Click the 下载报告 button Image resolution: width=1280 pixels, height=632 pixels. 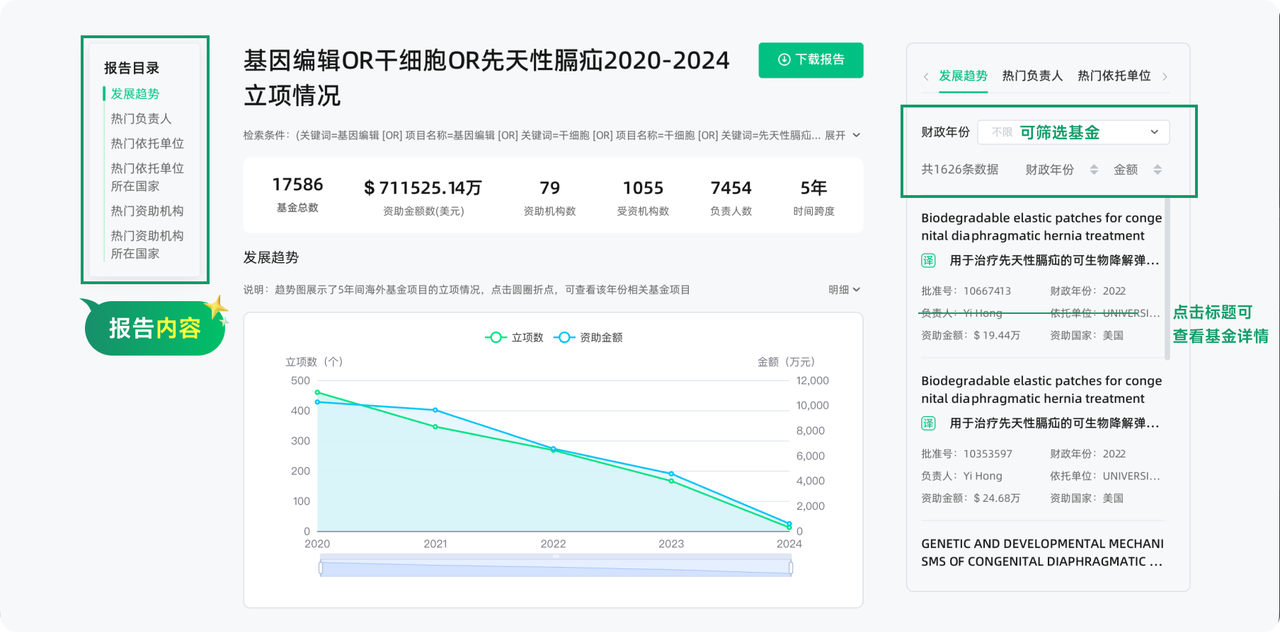pos(811,60)
